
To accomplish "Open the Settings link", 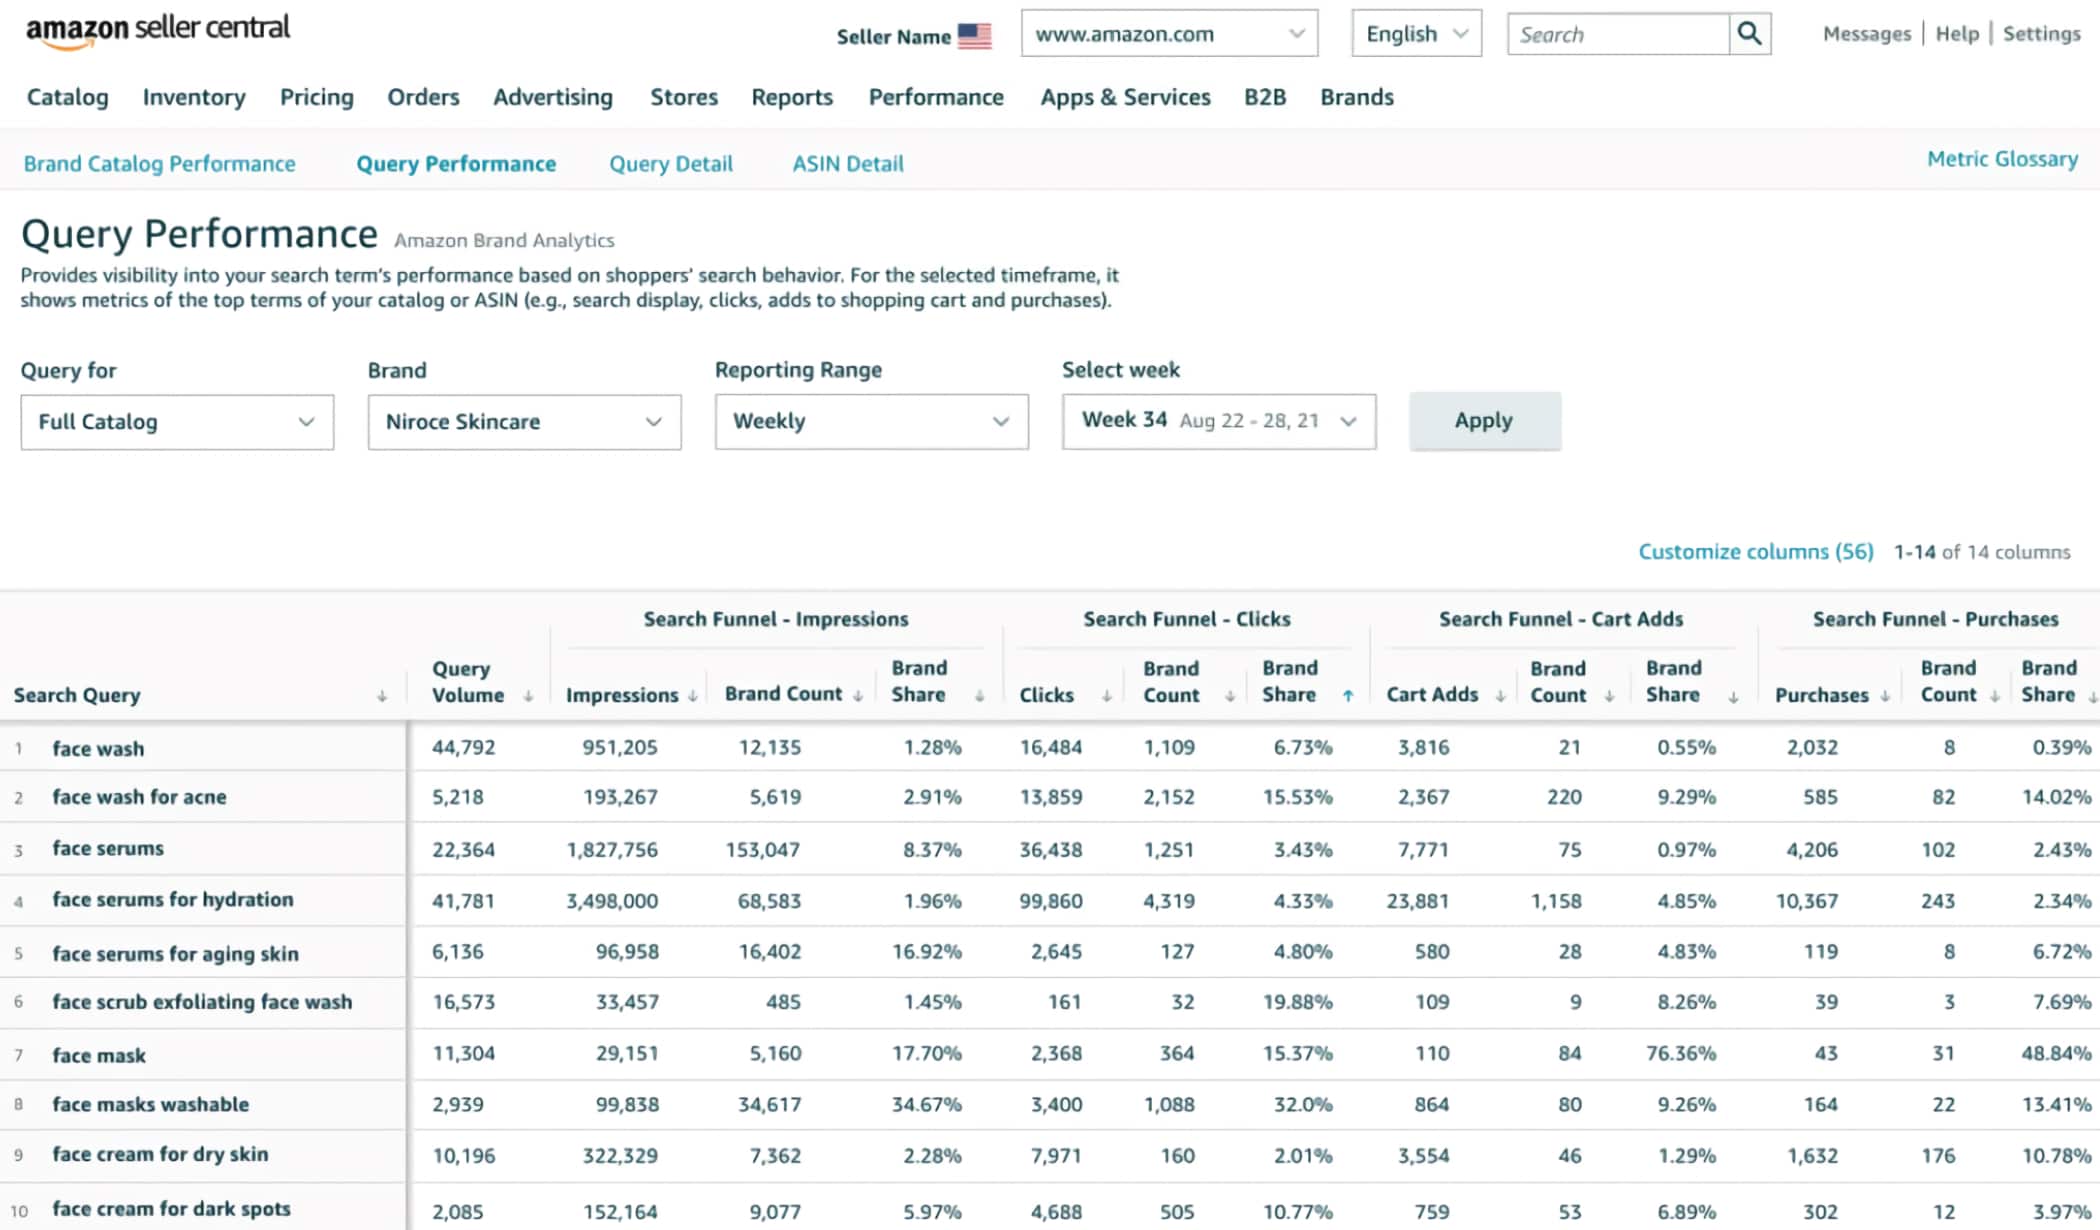I will 2041,34.
